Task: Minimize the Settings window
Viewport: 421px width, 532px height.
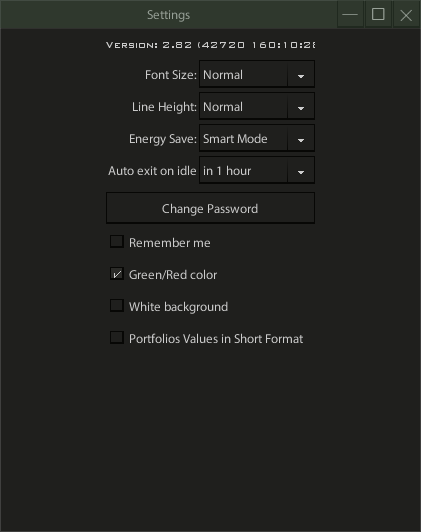Action: click(x=350, y=15)
